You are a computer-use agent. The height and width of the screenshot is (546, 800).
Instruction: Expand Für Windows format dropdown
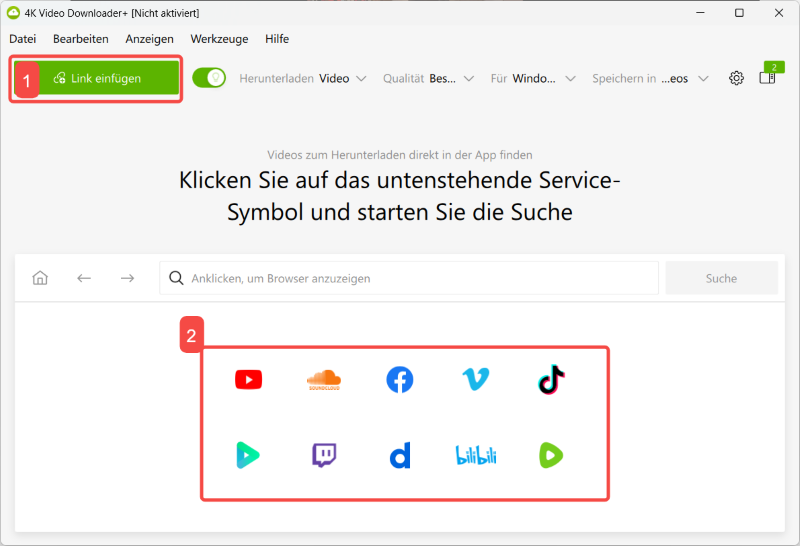(x=533, y=78)
